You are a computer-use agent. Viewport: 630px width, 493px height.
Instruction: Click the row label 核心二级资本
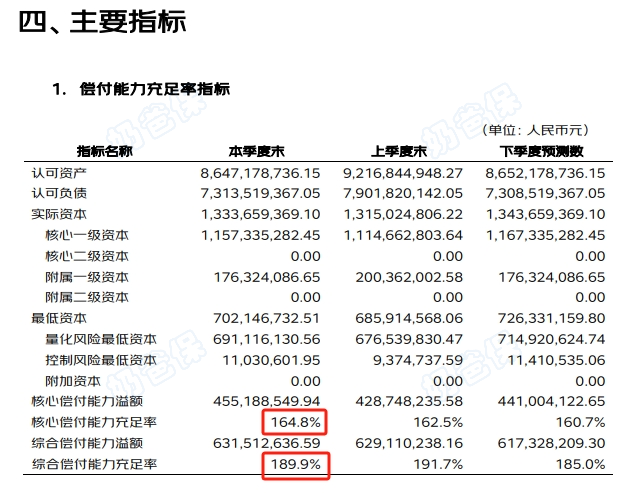click(x=87, y=256)
